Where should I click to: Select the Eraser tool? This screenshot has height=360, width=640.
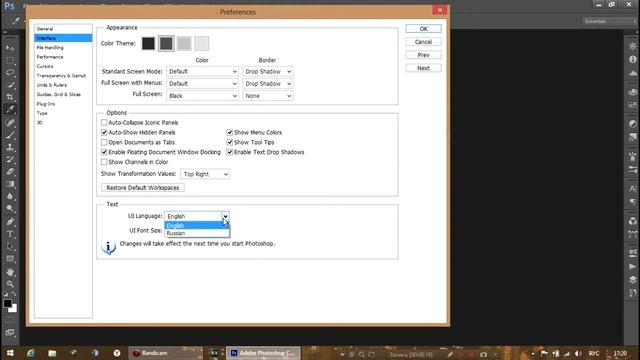[x=10, y=171]
